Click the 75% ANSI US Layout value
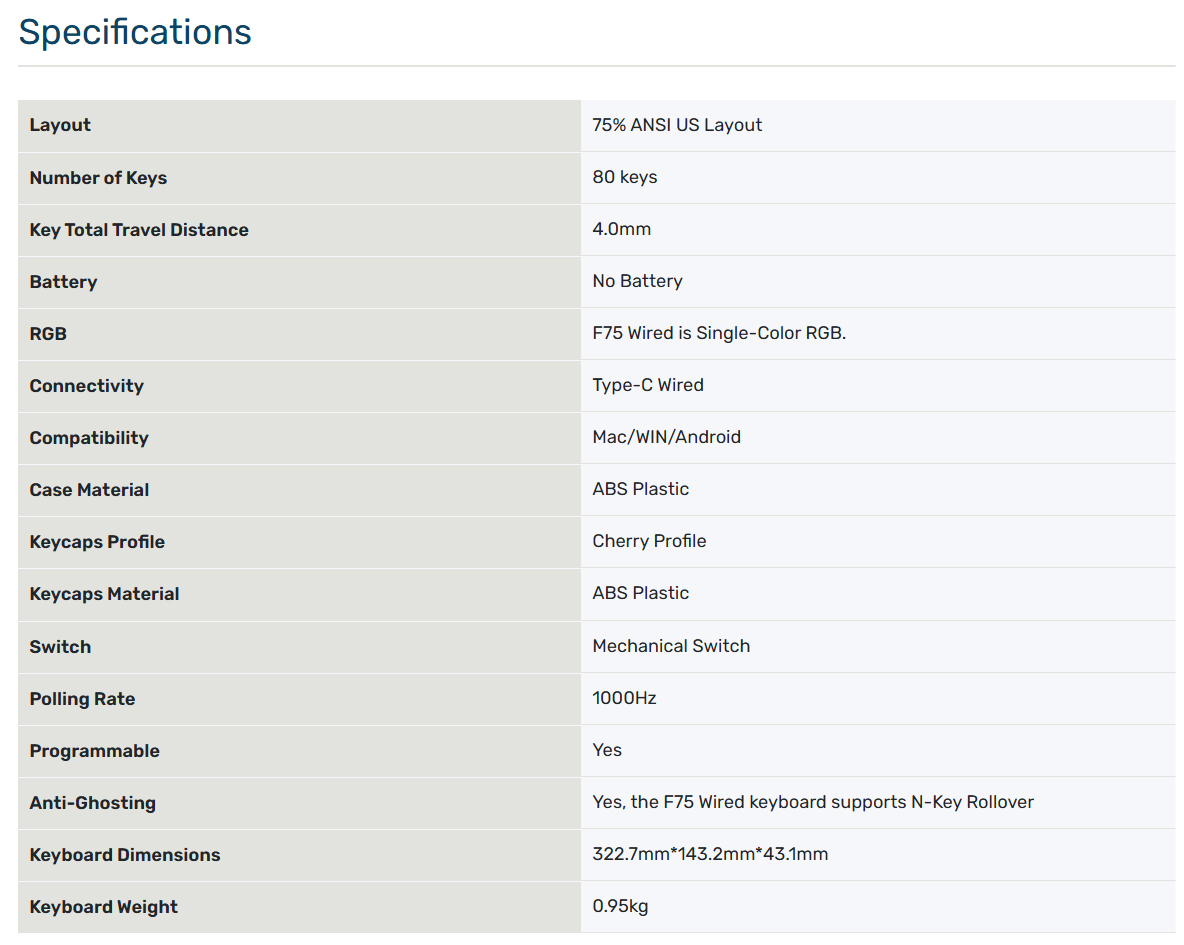1184x945 pixels. point(677,125)
